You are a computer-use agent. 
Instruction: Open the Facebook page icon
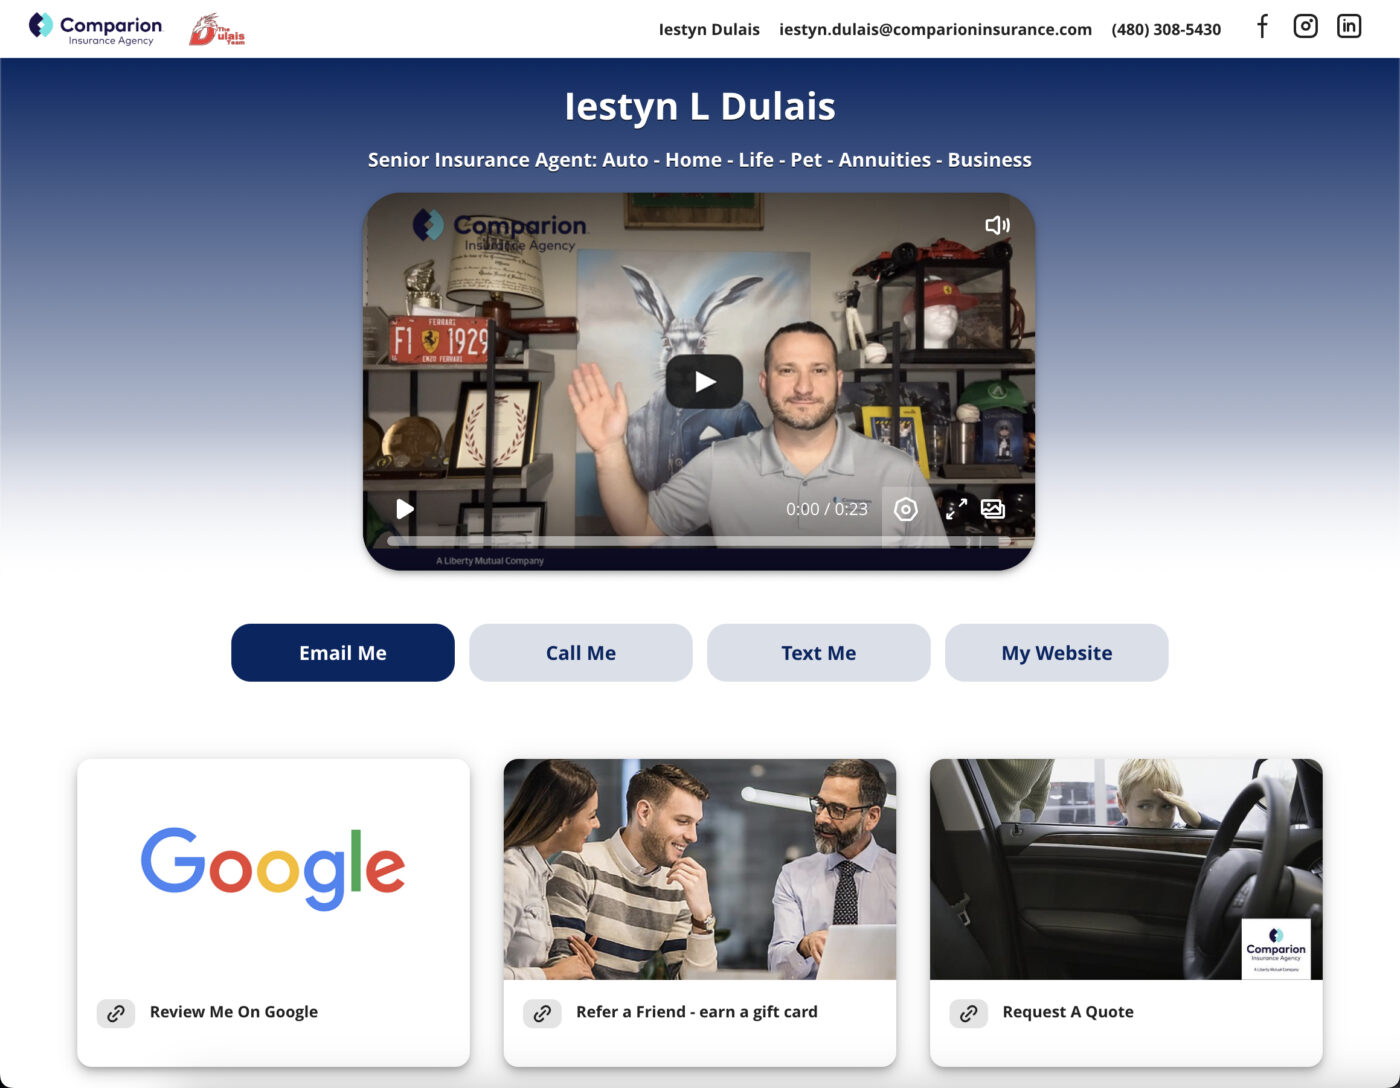coord(1261,27)
